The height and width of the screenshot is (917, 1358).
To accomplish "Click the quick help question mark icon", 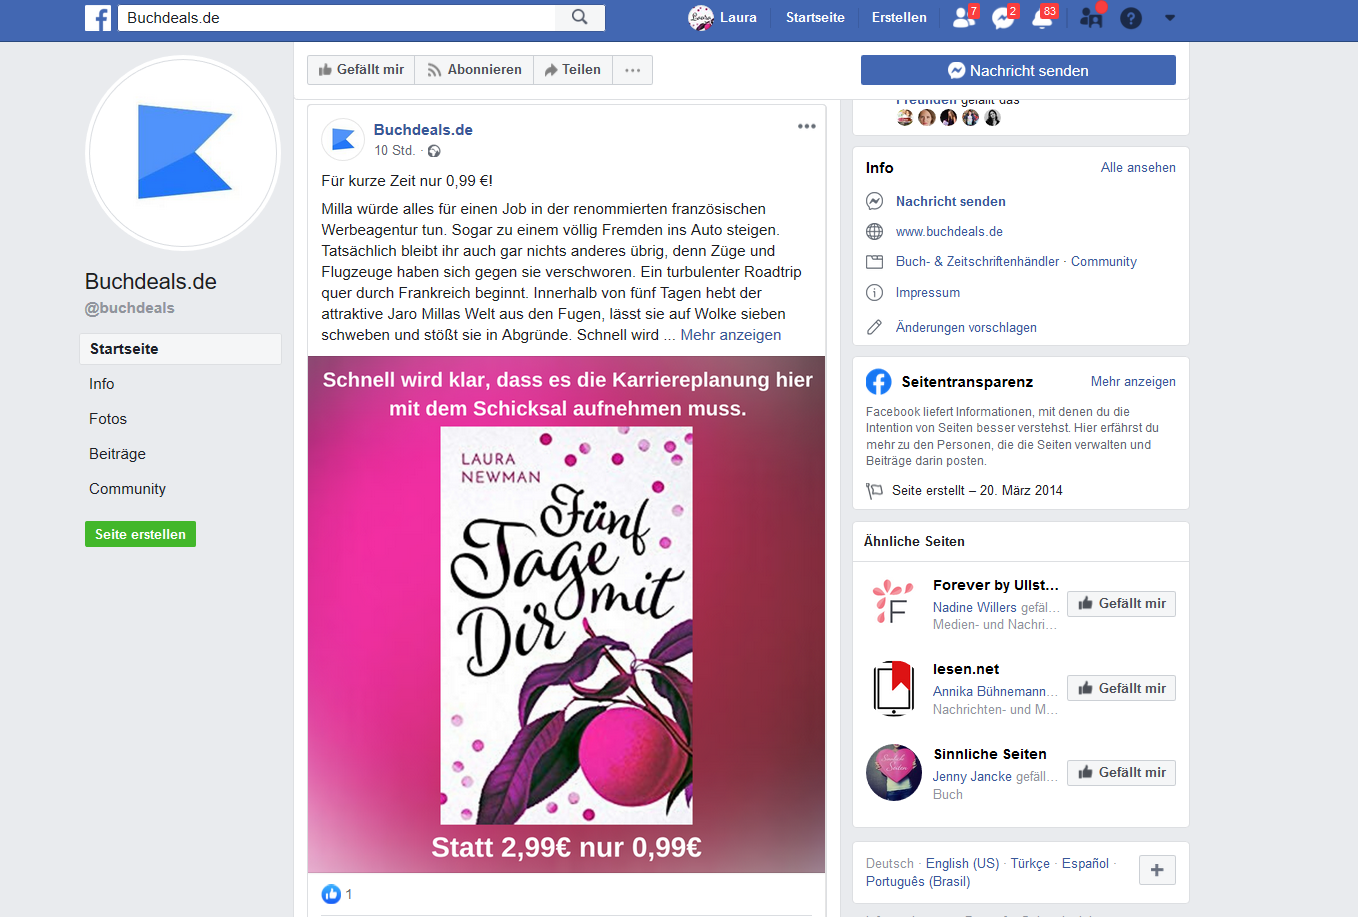I will coord(1131,18).
